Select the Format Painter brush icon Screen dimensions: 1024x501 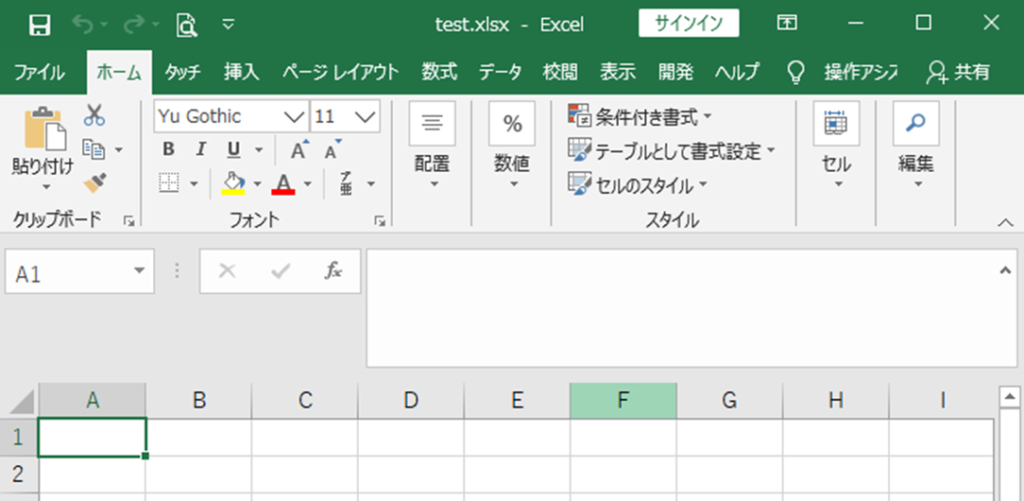95,183
